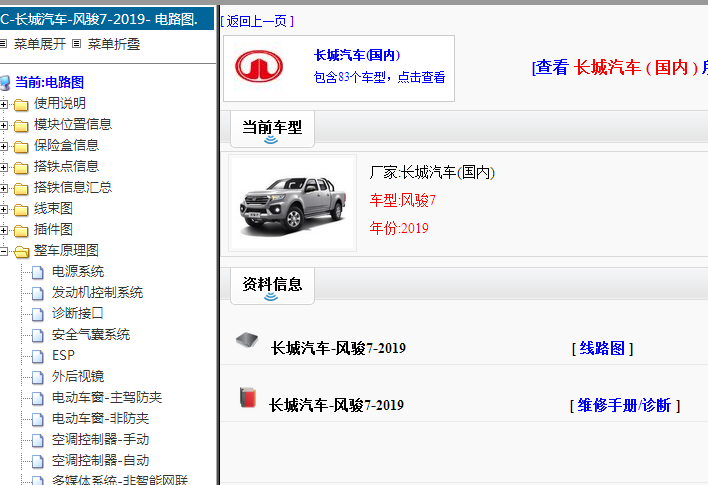Screen dimensions: 708x485
Task: Click the 查看 长城汽车(国内) link
Action: [x=620, y=68]
